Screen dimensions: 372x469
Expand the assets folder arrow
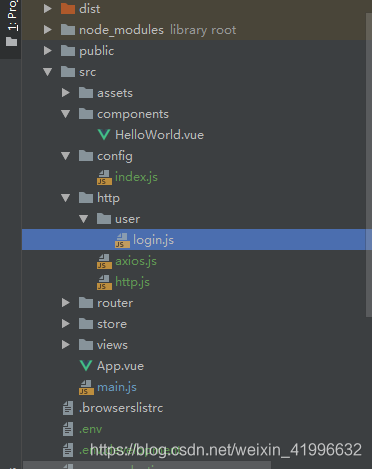pyautogui.click(x=66, y=93)
